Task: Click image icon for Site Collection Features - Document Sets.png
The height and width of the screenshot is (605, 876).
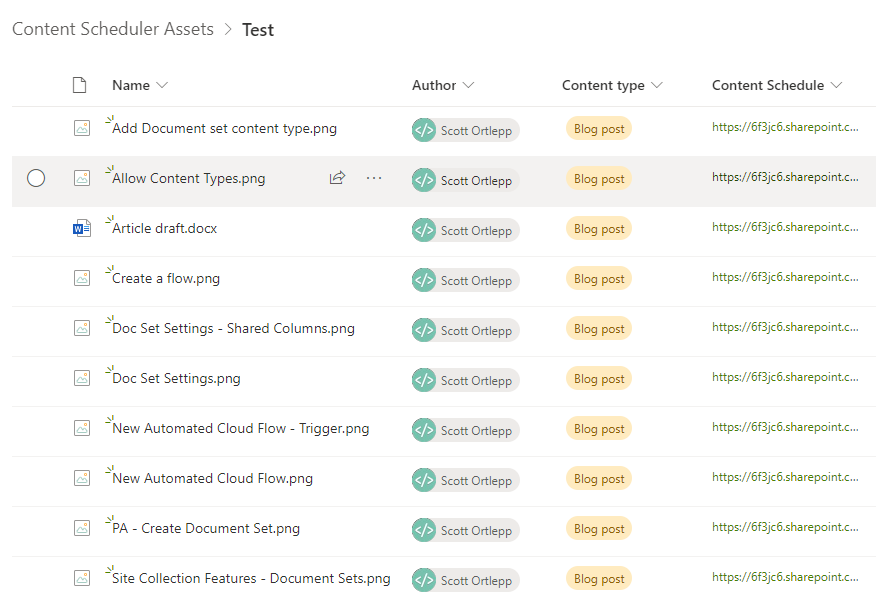Action: point(82,578)
